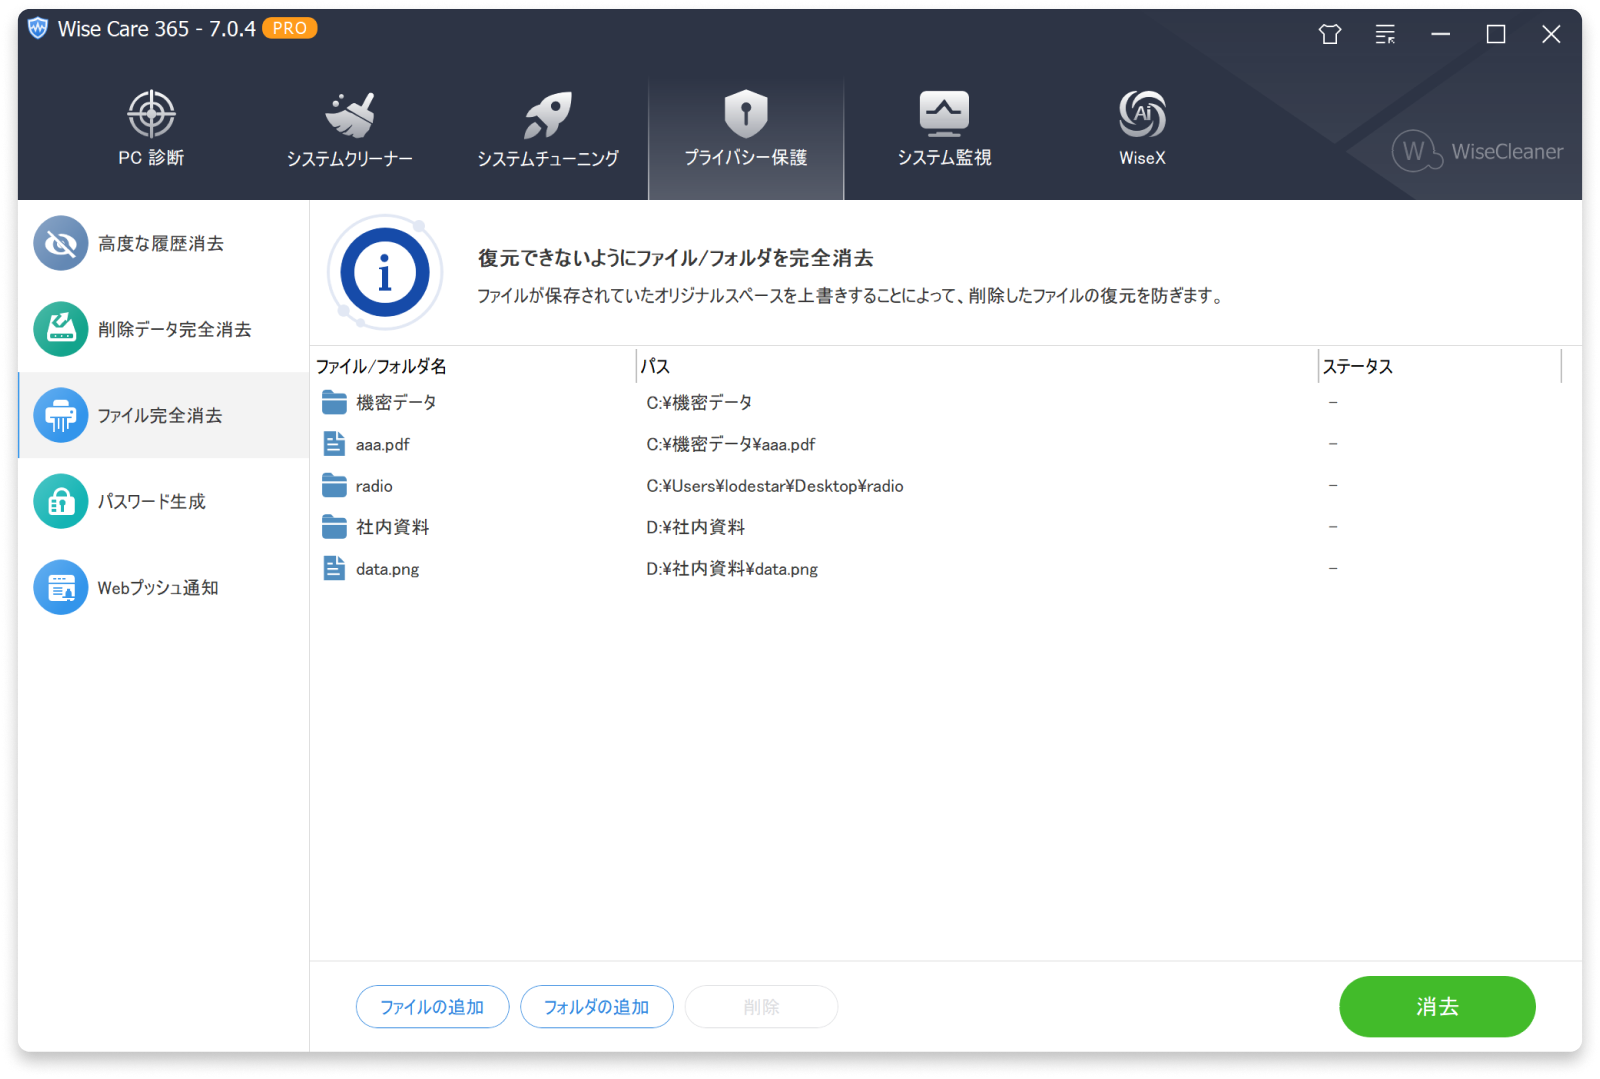Screen dimensions: 1600x1079
Task: Open the パスワード生成 section
Action: (61, 501)
